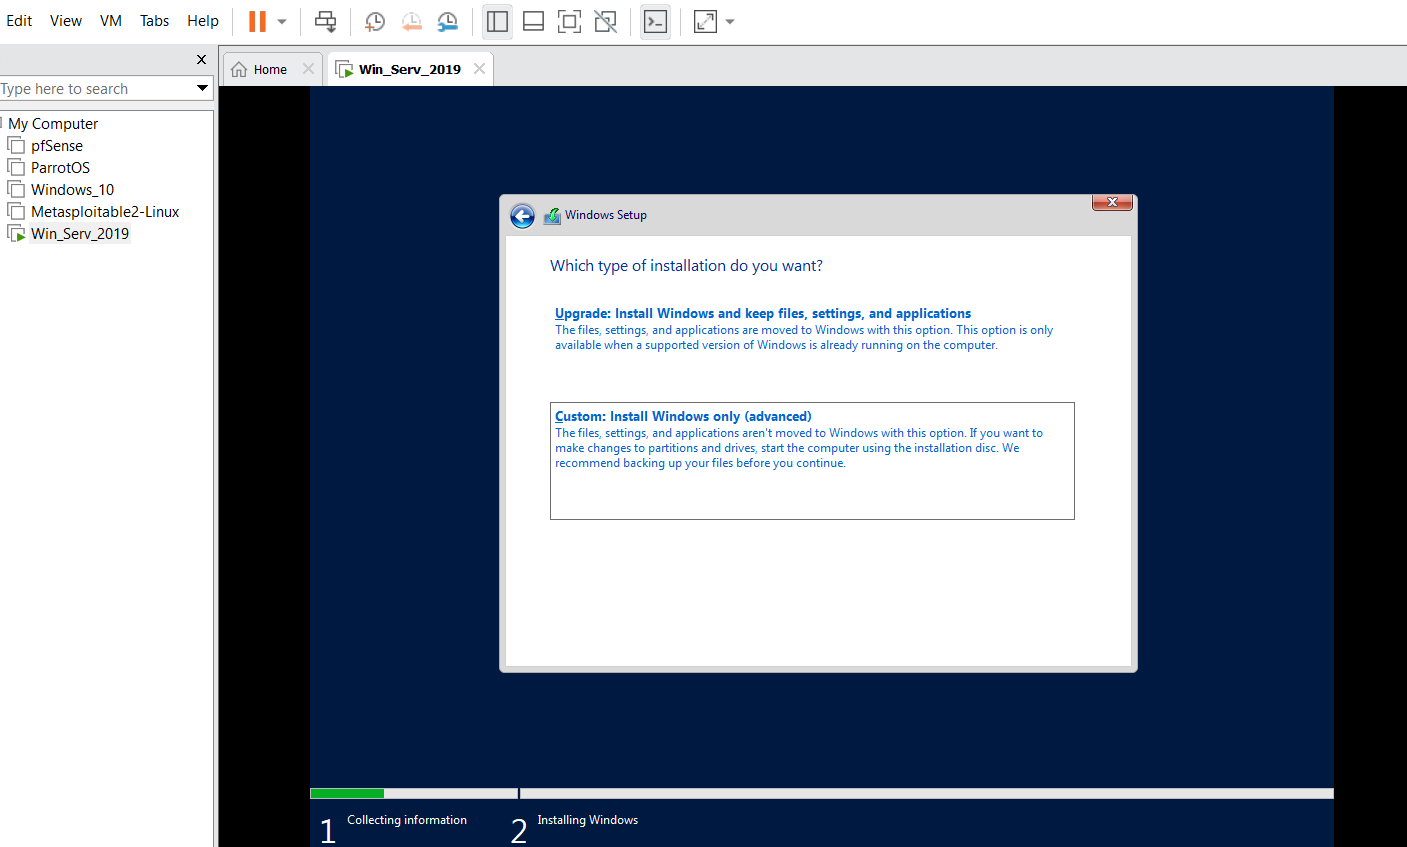Take a snapshot of this VM
Screen dimensions: 1407x847
375,21
